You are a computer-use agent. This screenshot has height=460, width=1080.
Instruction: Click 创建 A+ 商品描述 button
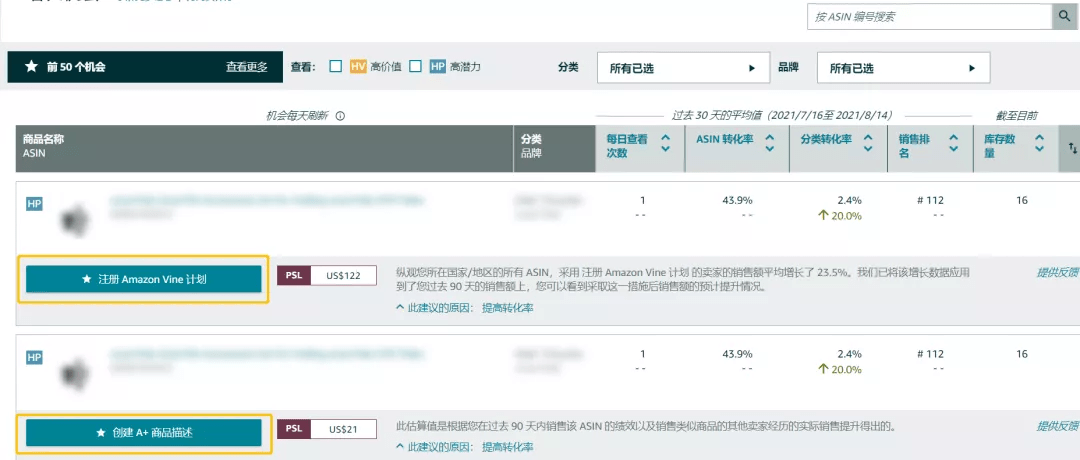coord(144,433)
